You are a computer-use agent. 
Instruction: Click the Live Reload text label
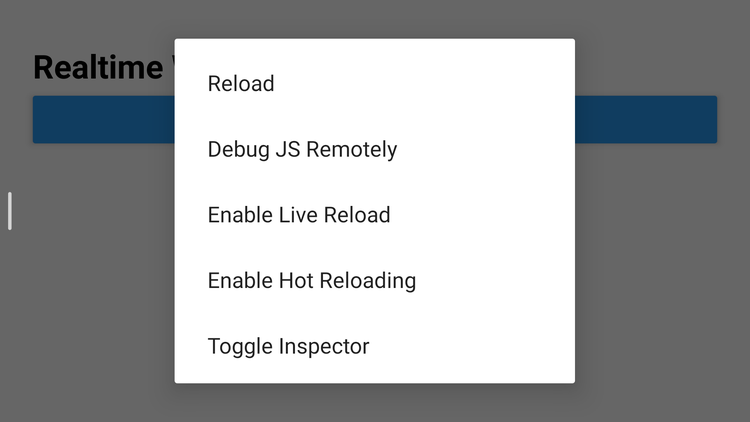334,215
